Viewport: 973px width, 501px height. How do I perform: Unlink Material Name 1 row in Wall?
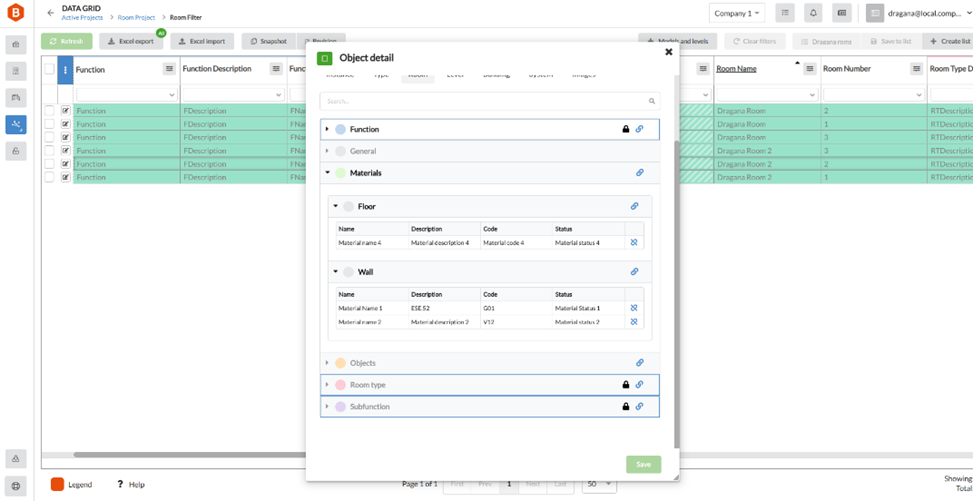coord(634,308)
